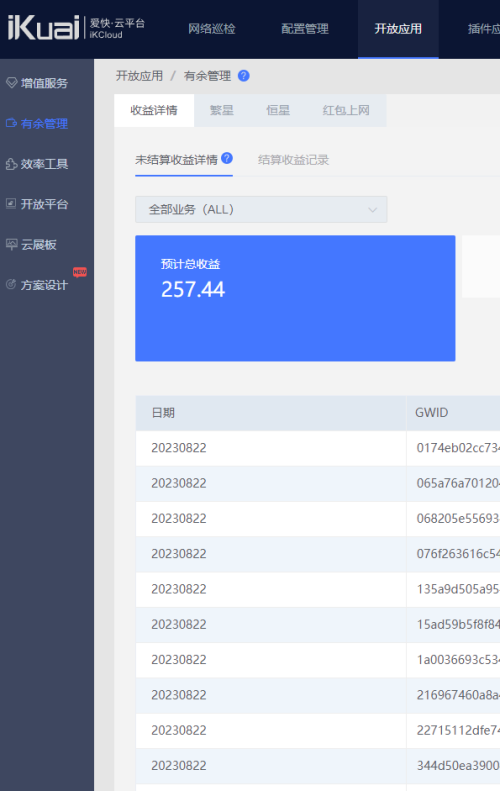Click the 方案设计 icon in sidebar

(x=11, y=285)
